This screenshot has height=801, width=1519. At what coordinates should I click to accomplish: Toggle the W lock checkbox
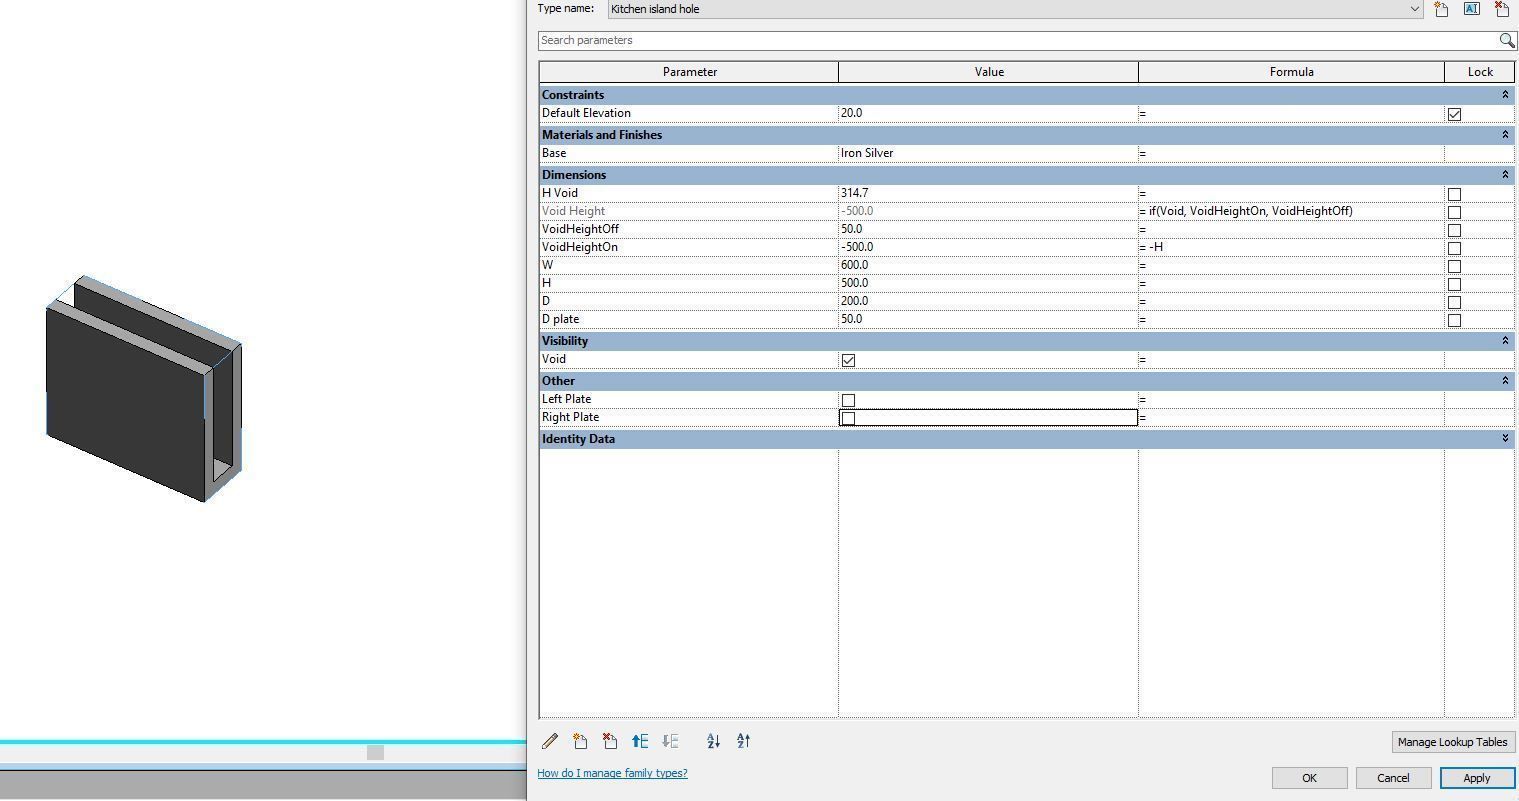[1454, 266]
